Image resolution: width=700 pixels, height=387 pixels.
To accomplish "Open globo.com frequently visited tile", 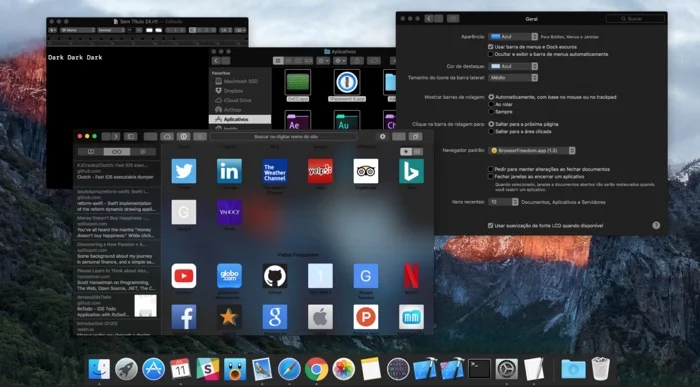I will [x=229, y=276].
